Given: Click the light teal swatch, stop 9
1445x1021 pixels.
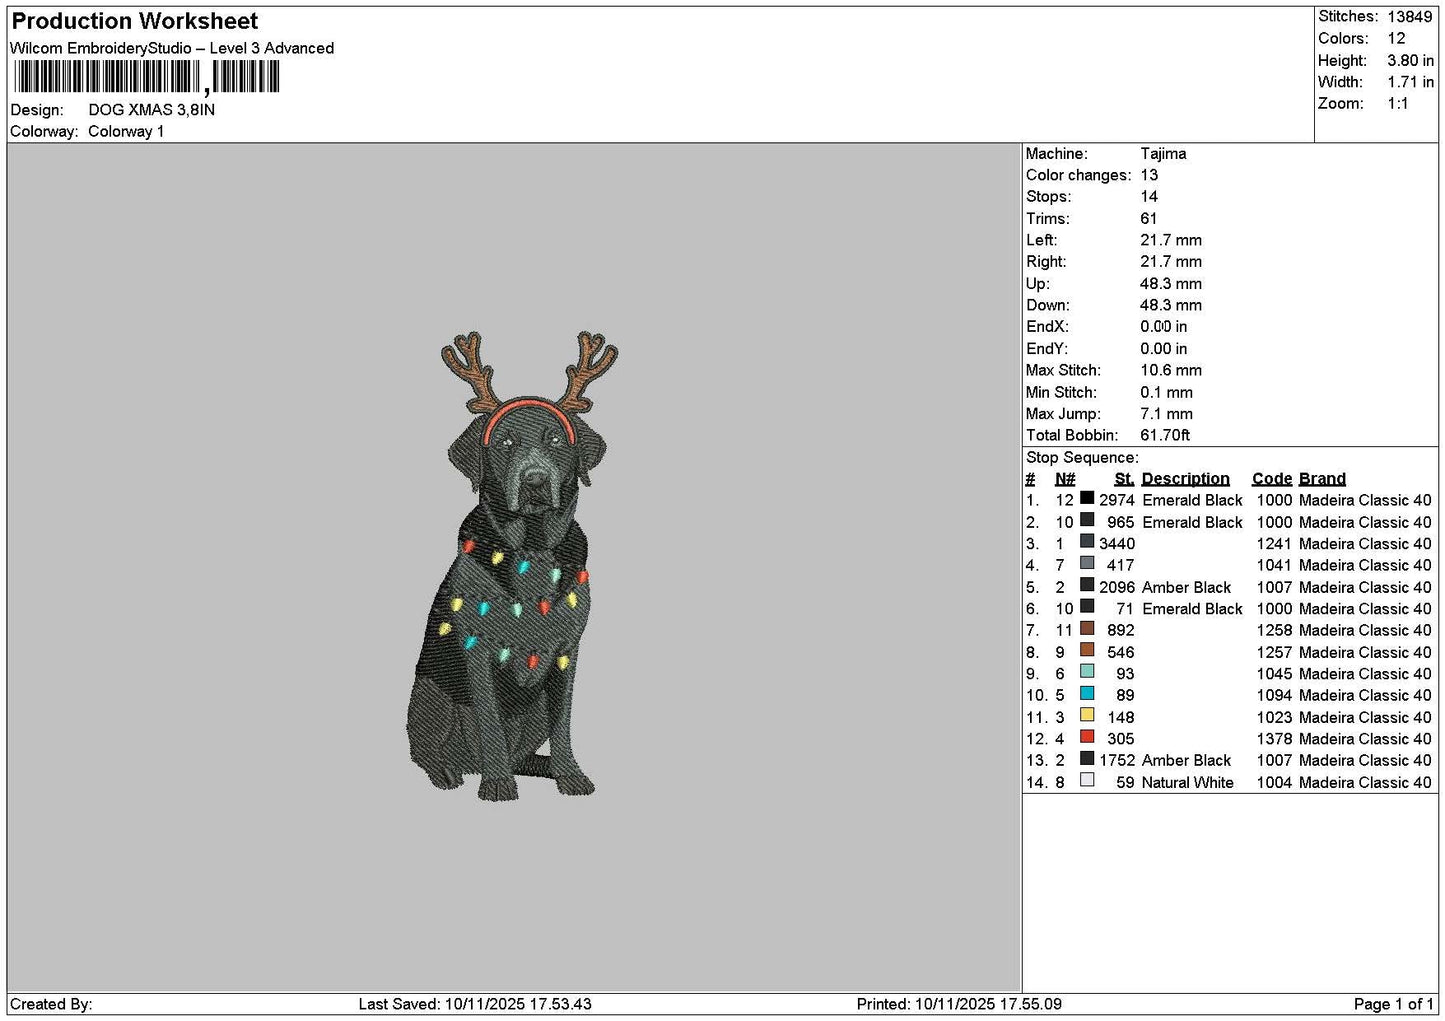Looking at the screenshot, I should point(1087,672).
